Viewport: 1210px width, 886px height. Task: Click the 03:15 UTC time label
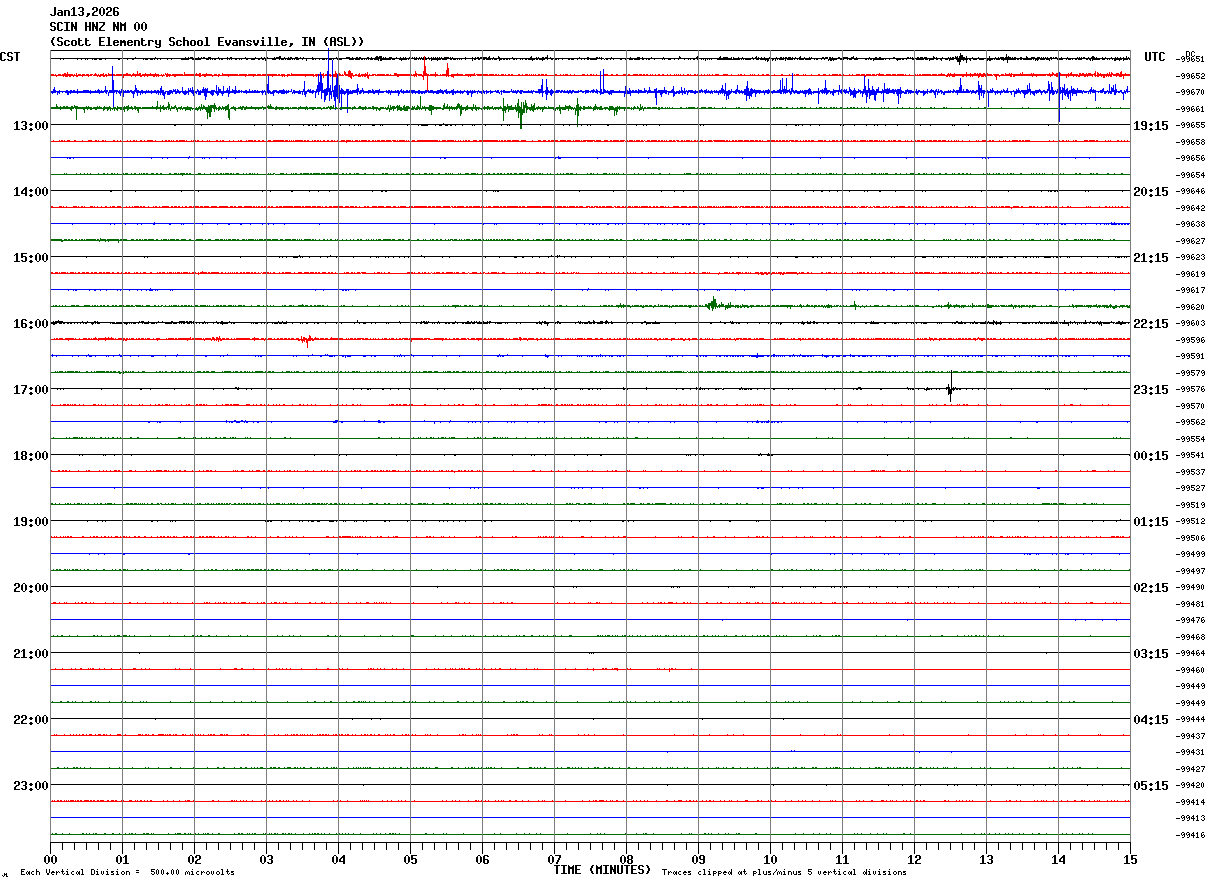(x=1151, y=654)
